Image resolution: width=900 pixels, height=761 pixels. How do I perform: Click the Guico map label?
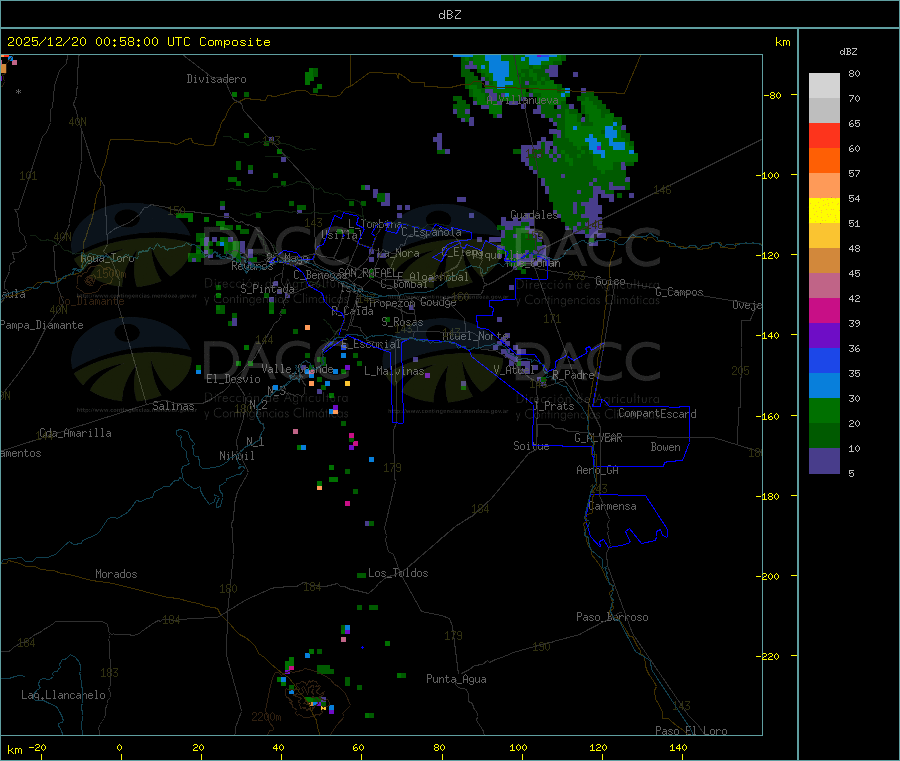(610, 281)
